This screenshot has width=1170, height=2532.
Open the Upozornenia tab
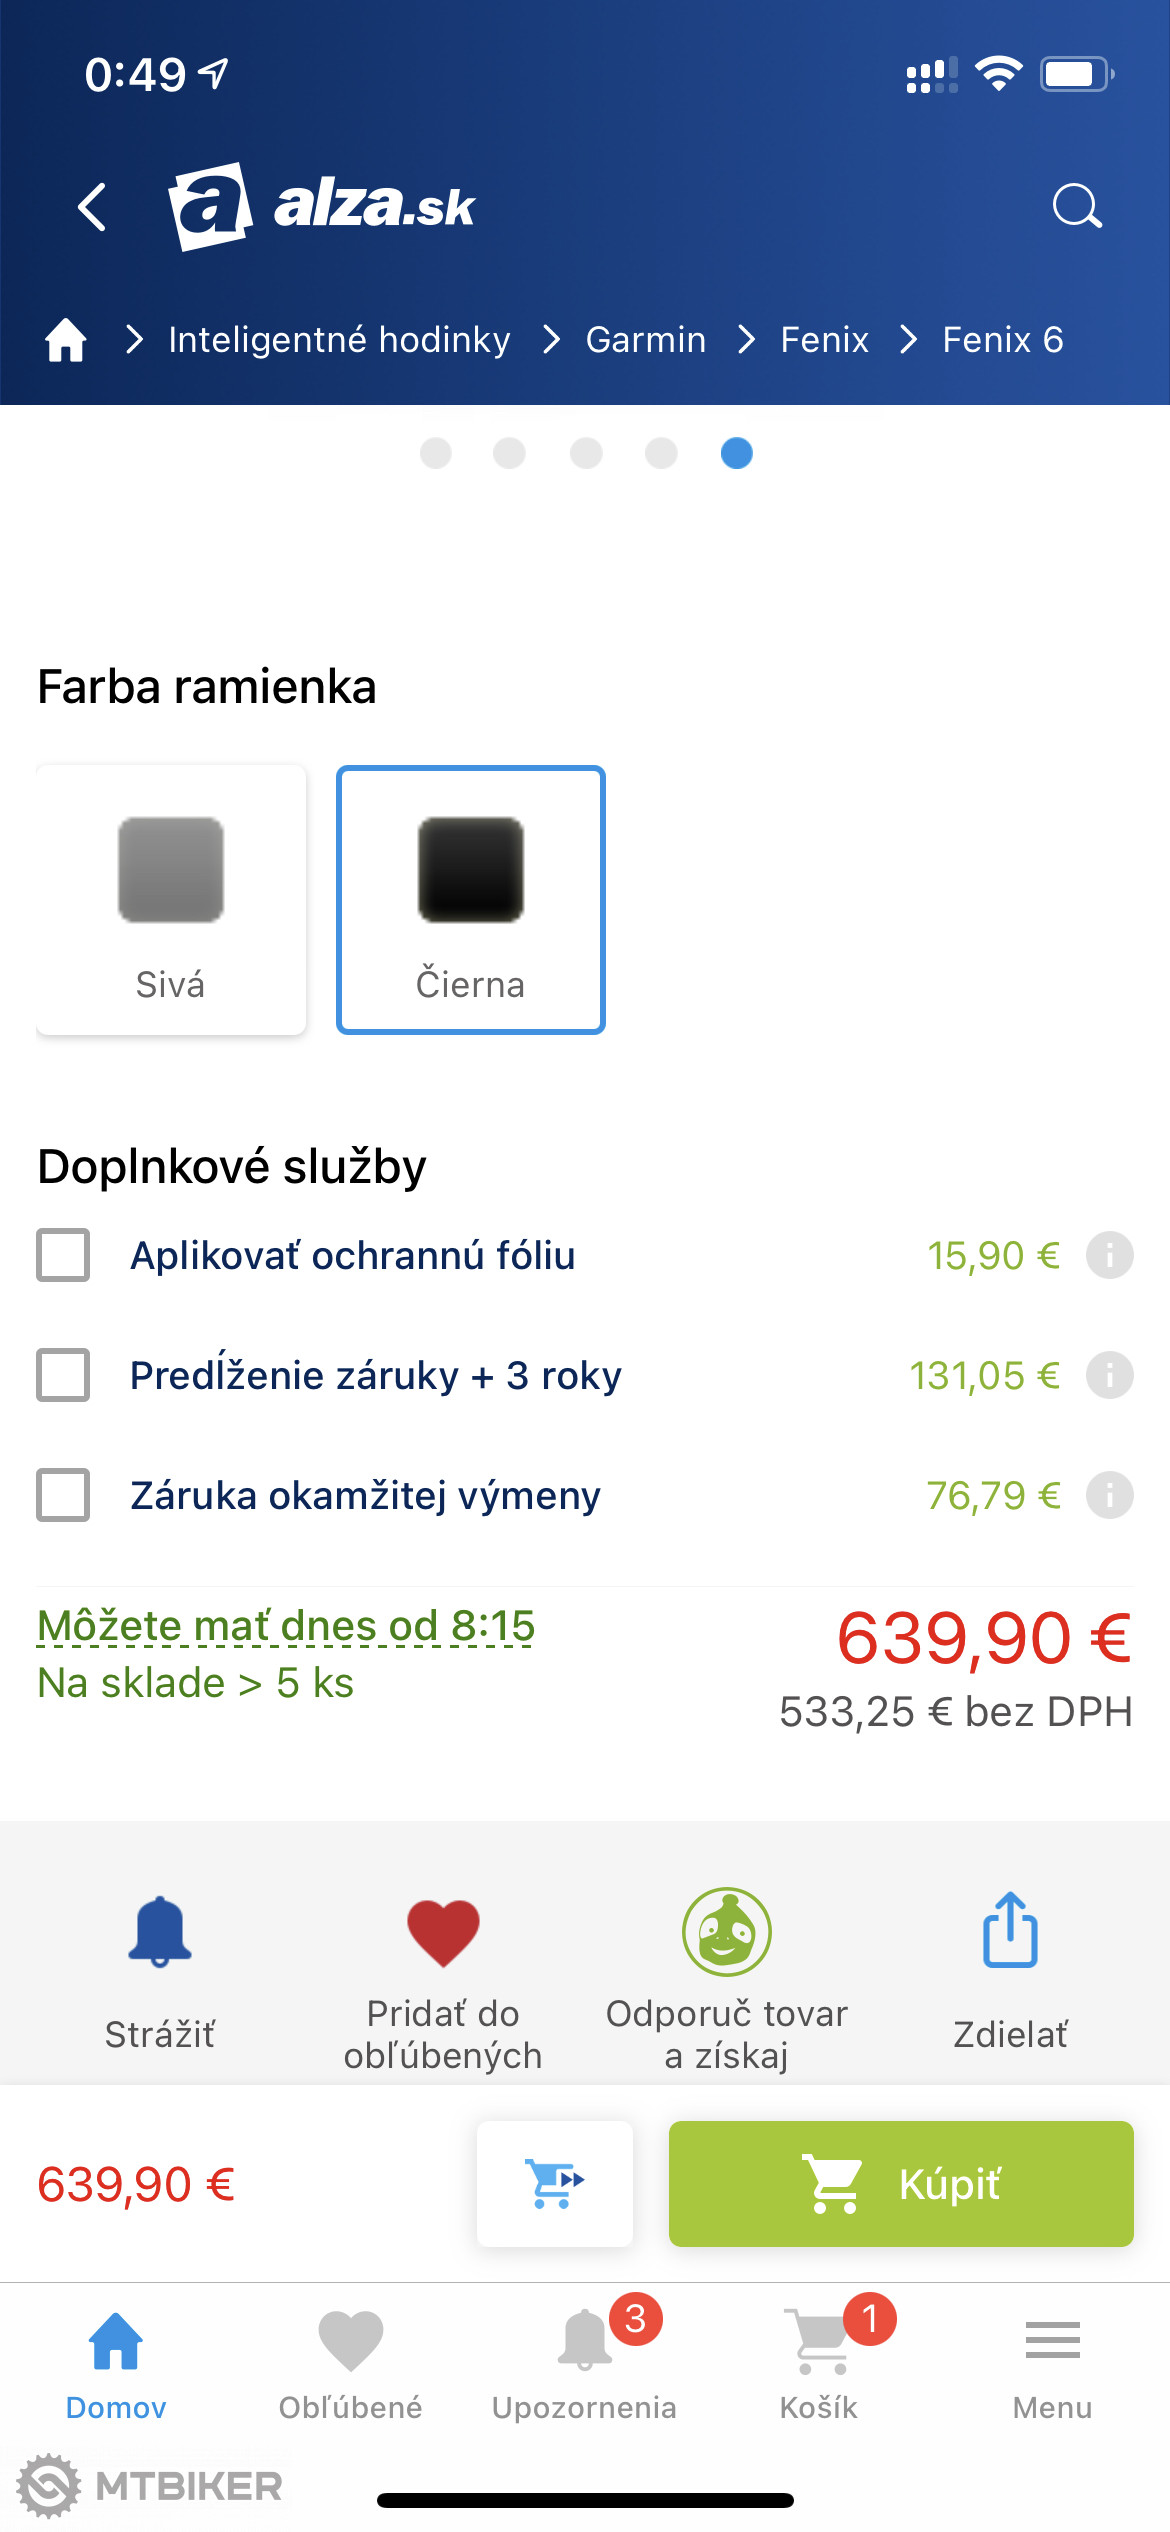coord(585,2362)
